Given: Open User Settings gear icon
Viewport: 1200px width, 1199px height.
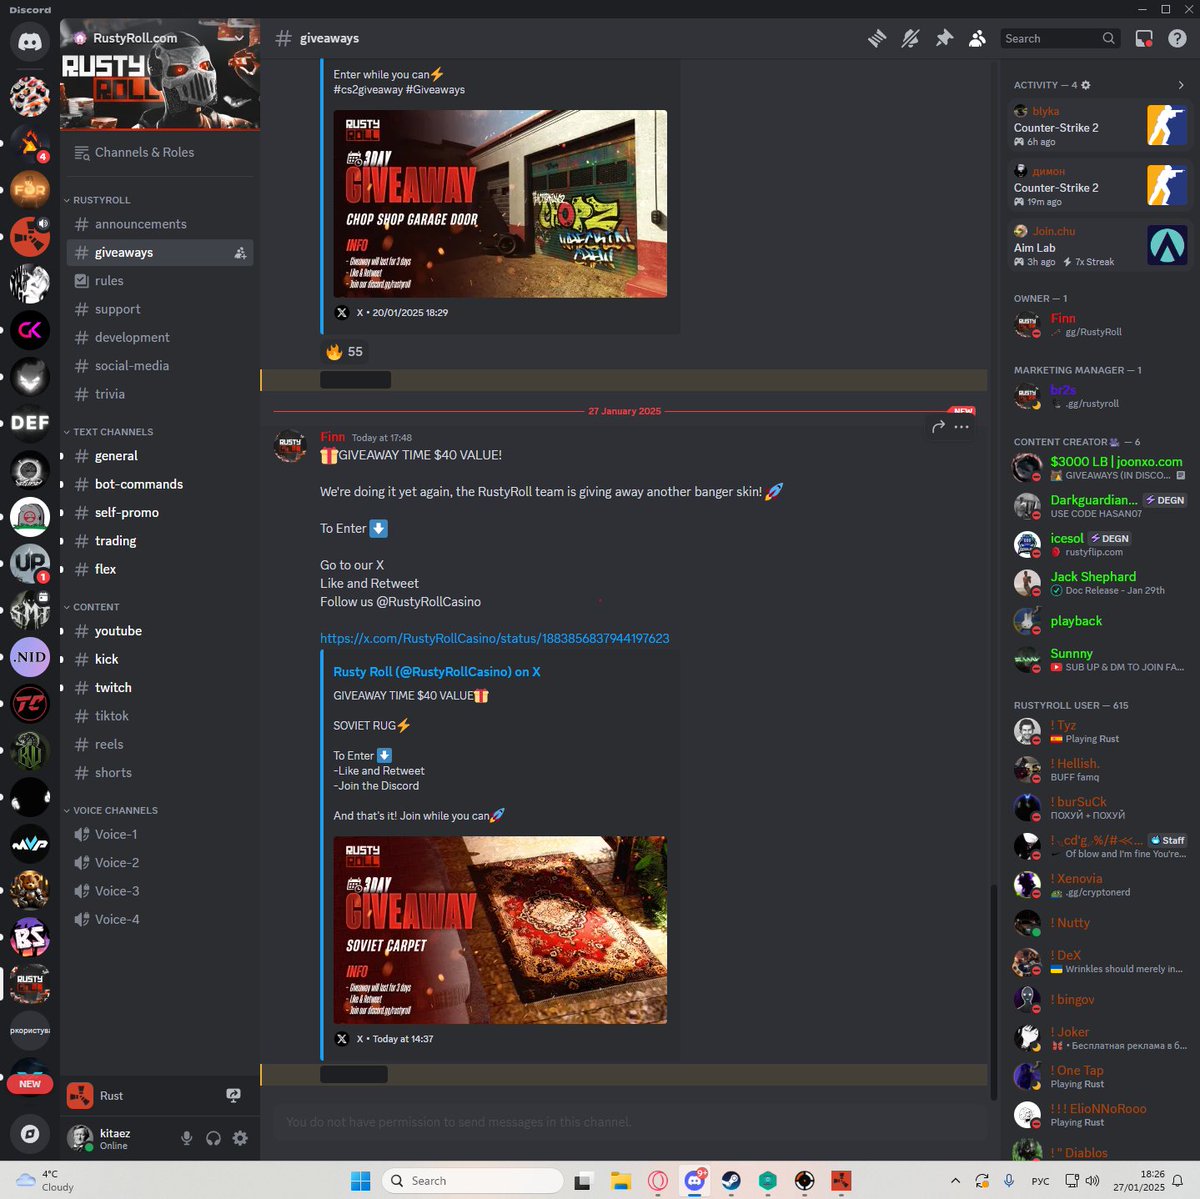Looking at the screenshot, I should click(x=240, y=1138).
